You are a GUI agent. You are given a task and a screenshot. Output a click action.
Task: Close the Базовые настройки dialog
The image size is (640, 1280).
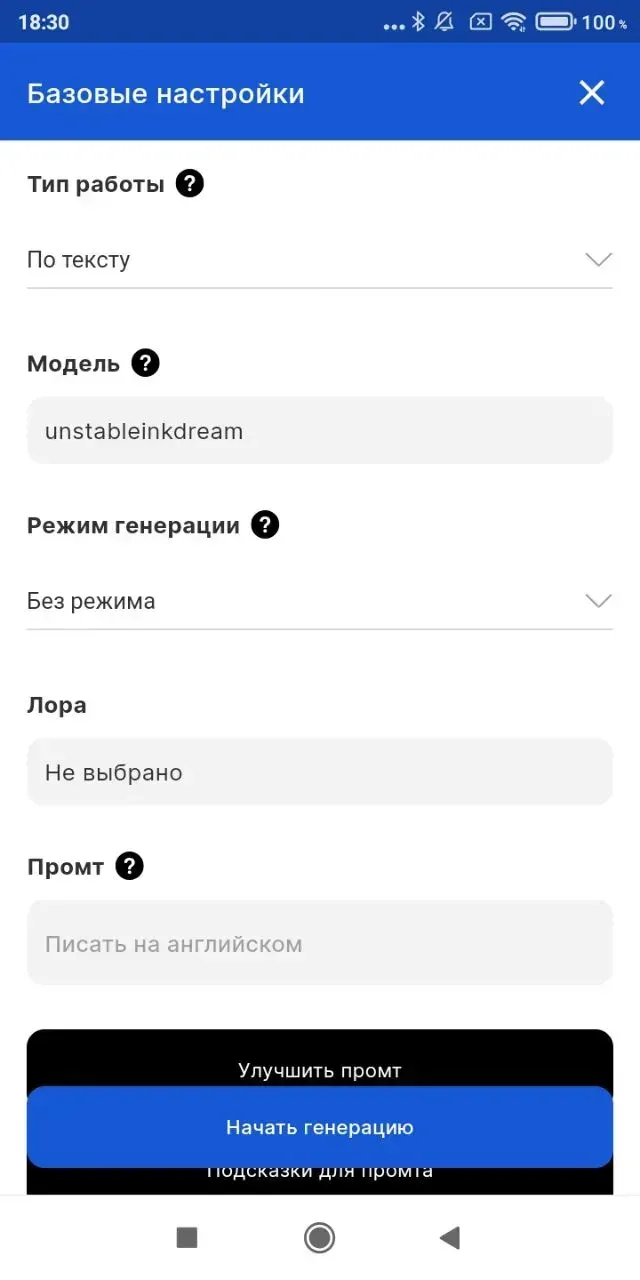tap(592, 92)
